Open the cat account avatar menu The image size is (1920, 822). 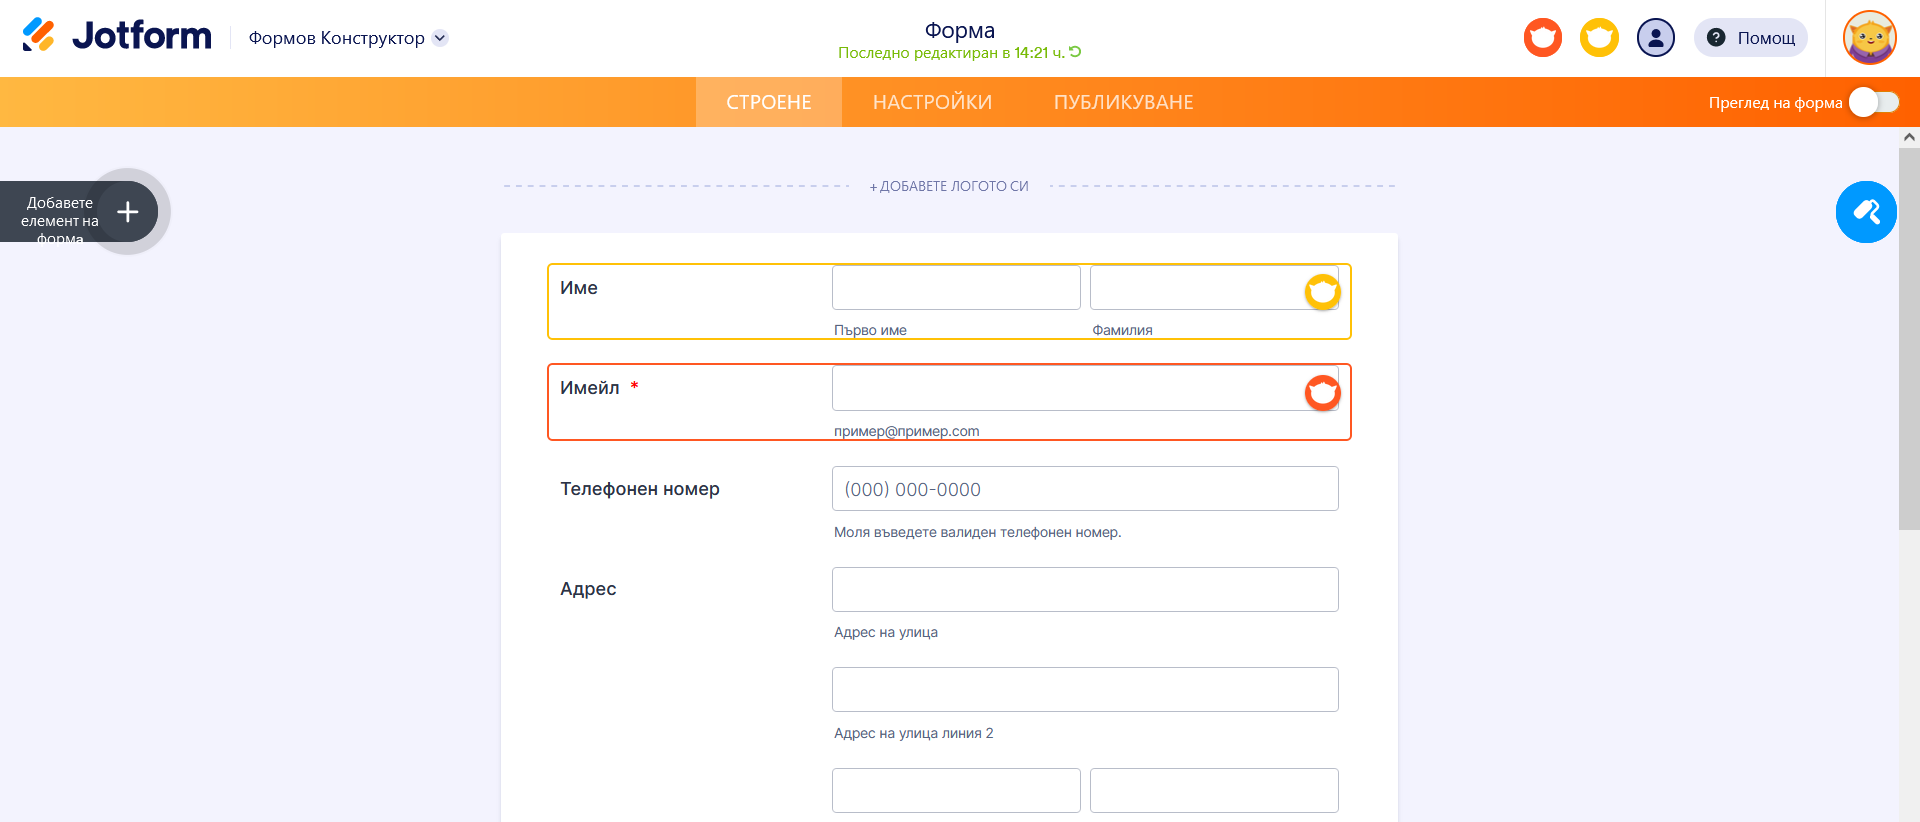[1869, 38]
